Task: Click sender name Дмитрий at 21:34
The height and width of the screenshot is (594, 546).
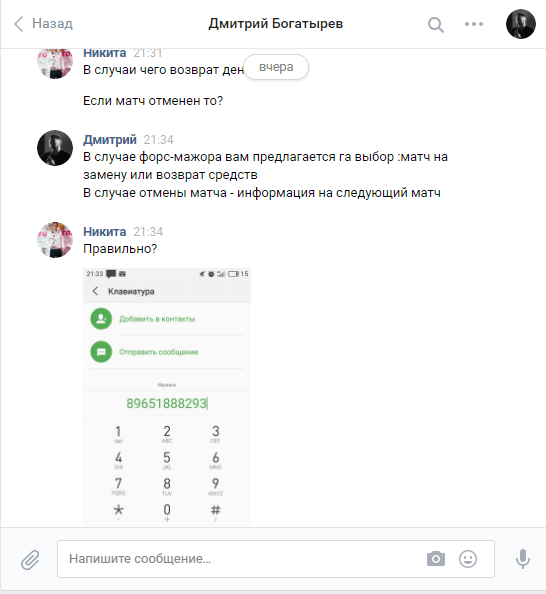Action: (110, 139)
